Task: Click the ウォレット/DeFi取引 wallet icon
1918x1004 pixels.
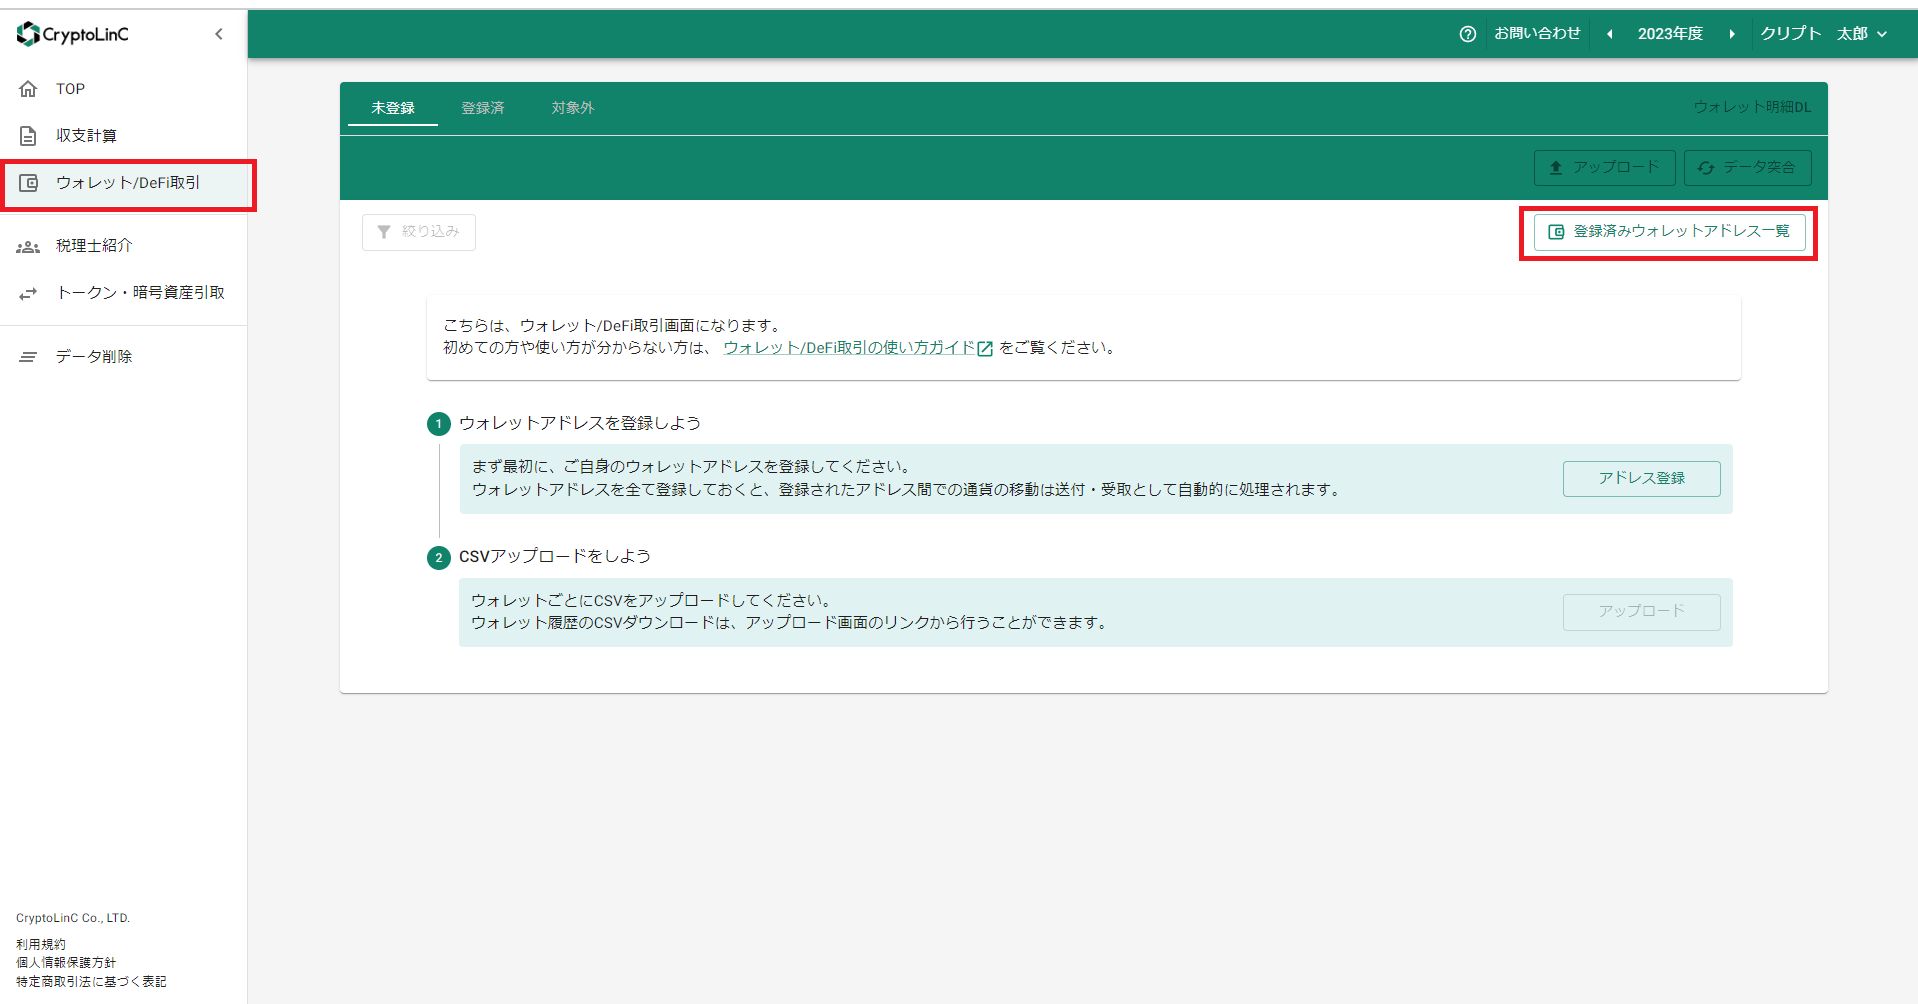Action: [28, 183]
